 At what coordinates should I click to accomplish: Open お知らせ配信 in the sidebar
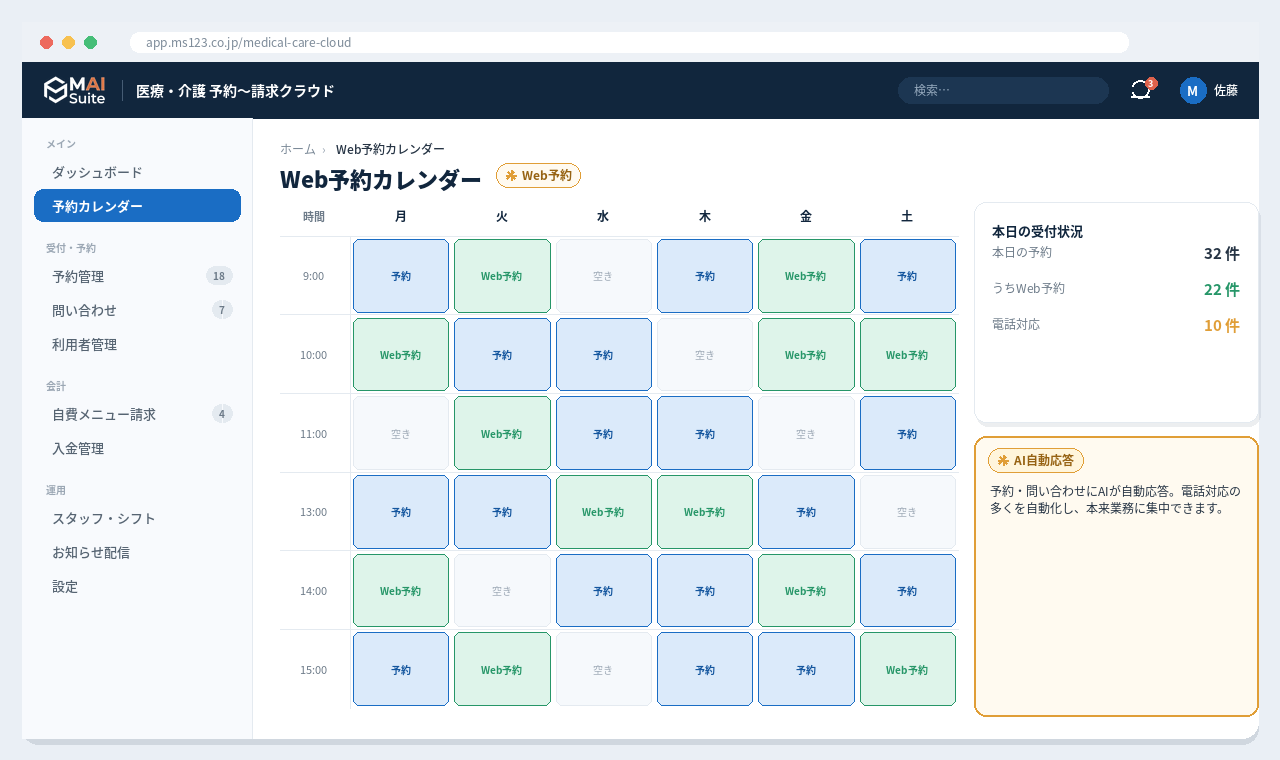tap(137, 552)
